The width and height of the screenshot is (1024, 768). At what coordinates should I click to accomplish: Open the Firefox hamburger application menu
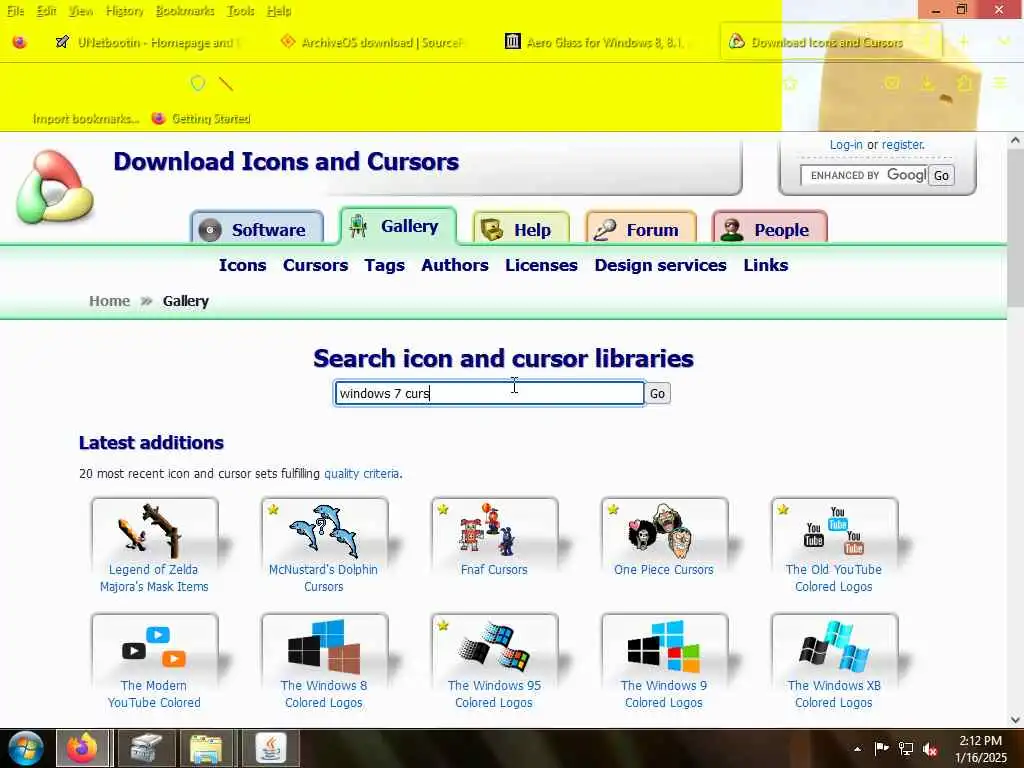coord(1000,83)
